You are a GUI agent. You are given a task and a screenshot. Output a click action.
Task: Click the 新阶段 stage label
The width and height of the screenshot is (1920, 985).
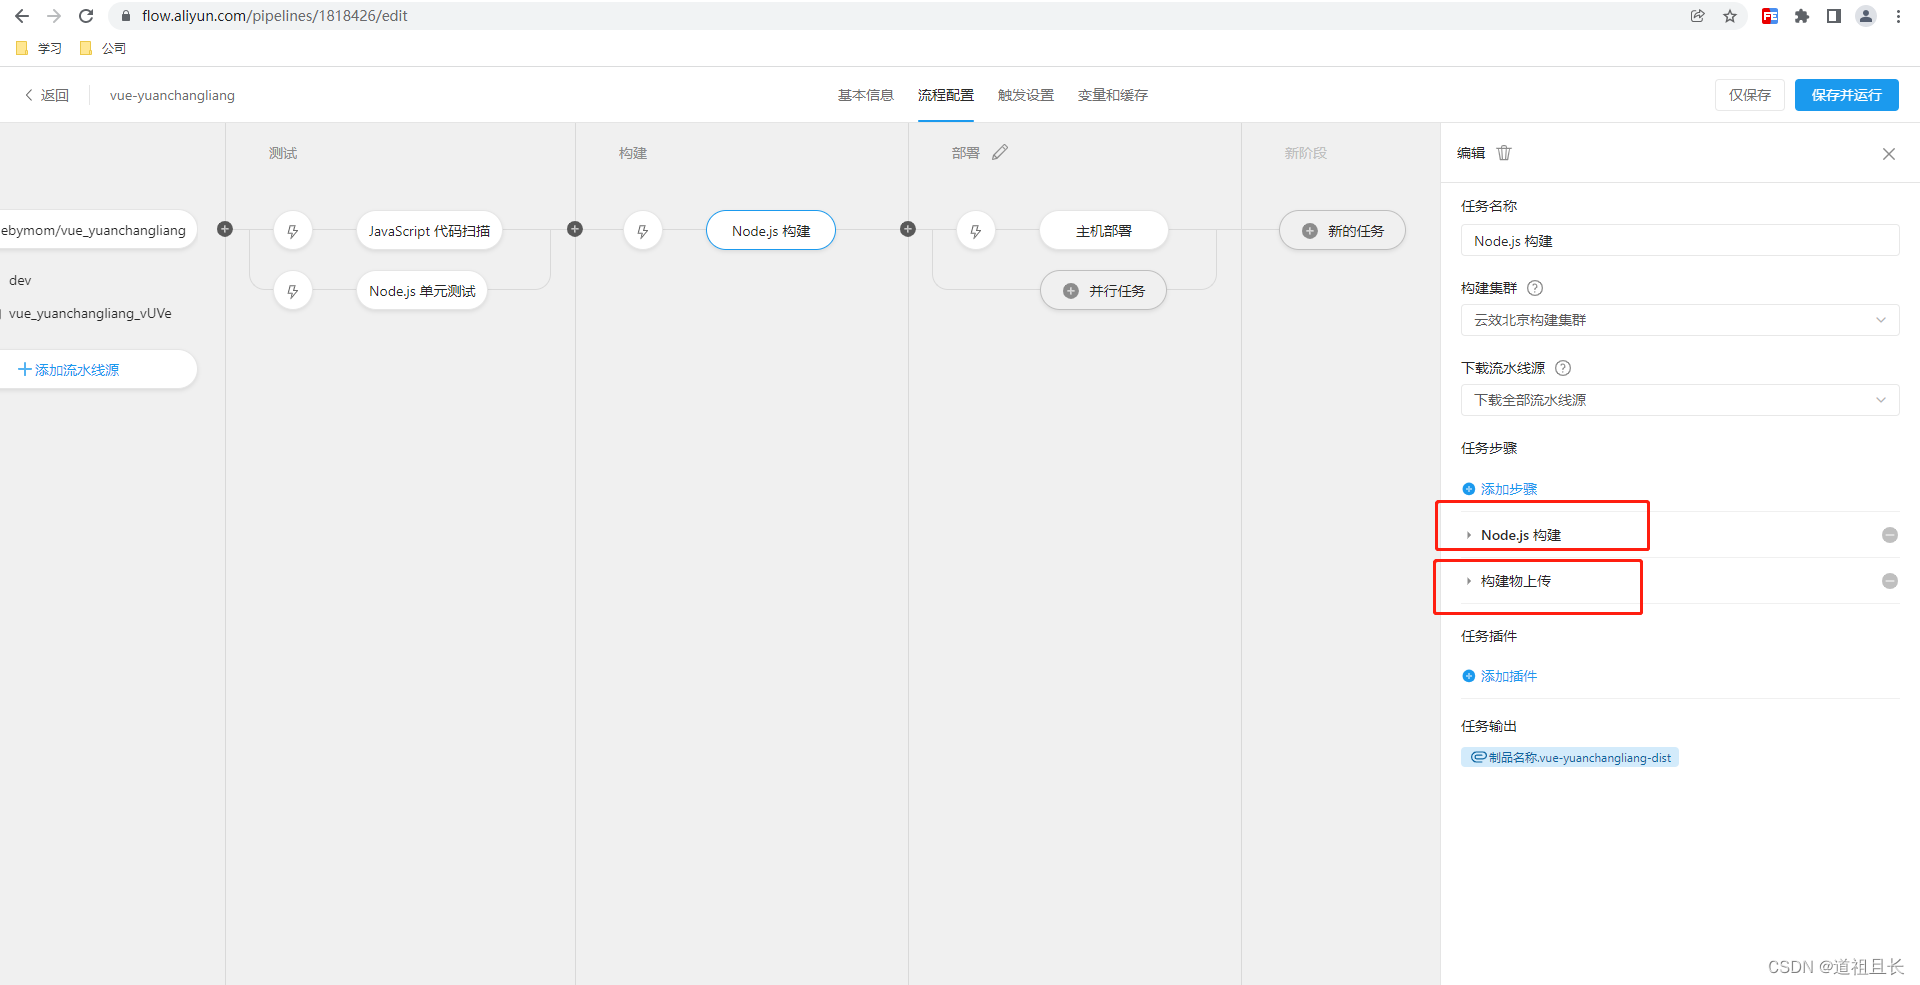click(x=1306, y=153)
